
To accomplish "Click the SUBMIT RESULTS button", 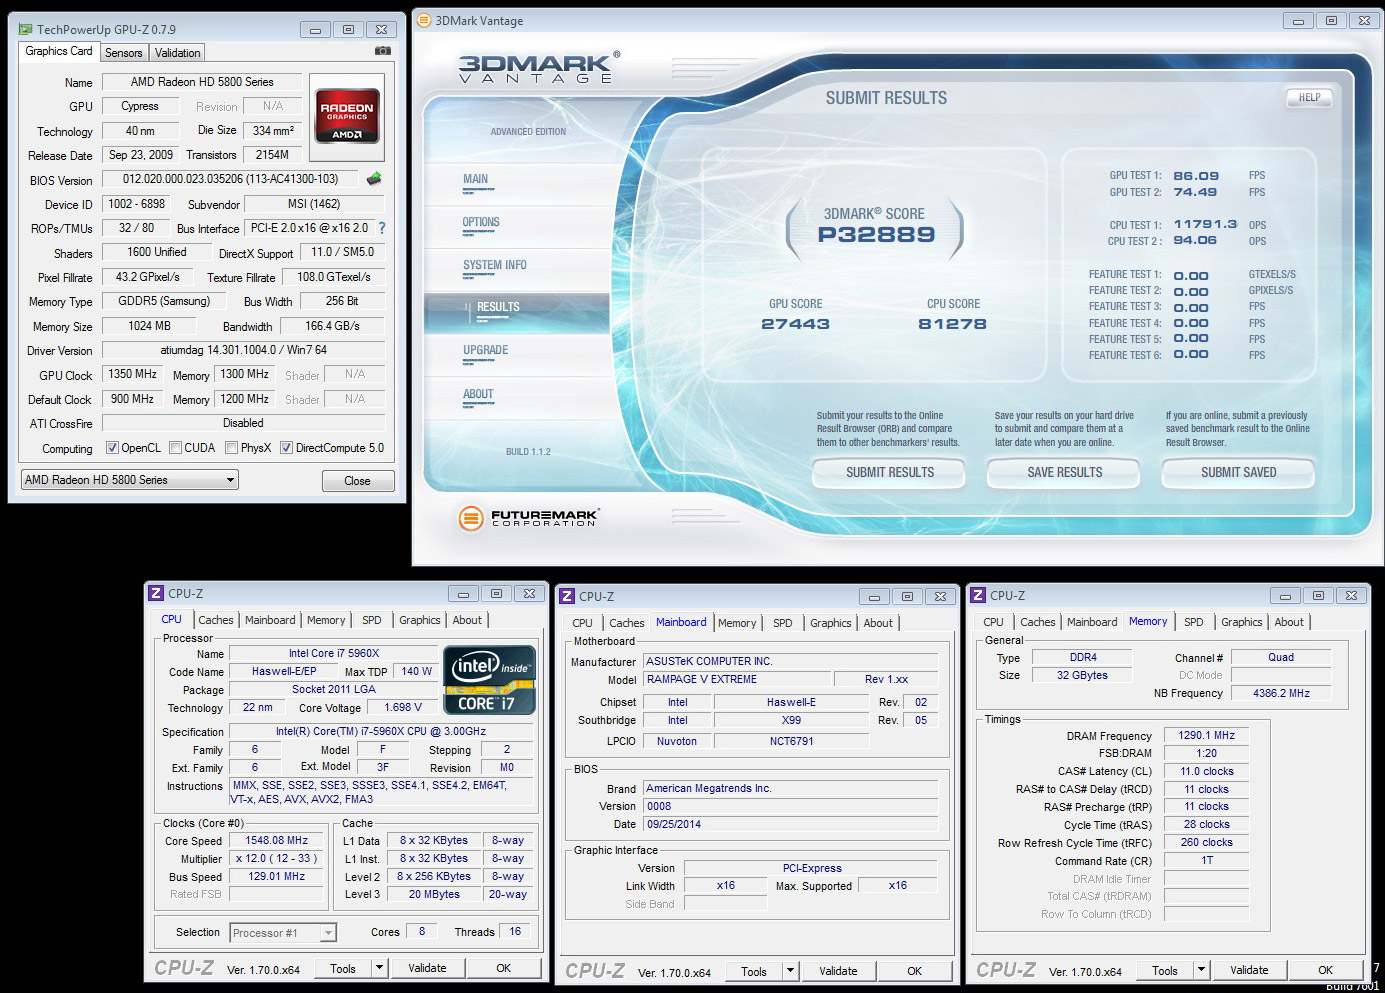I will (x=890, y=473).
